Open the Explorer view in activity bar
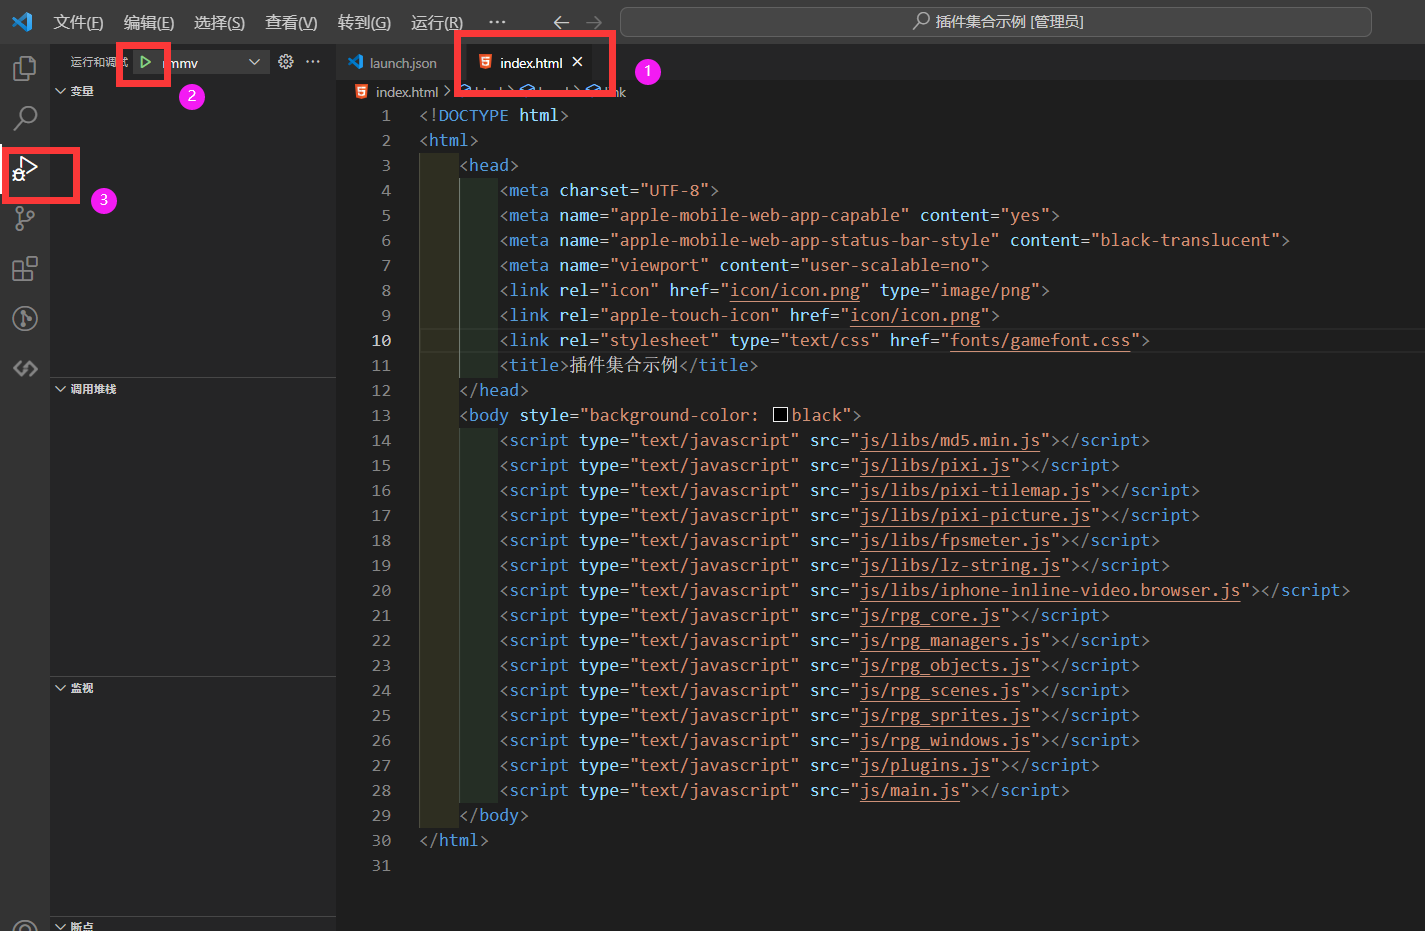Viewport: 1425px width, 931px height. [24, 68]
